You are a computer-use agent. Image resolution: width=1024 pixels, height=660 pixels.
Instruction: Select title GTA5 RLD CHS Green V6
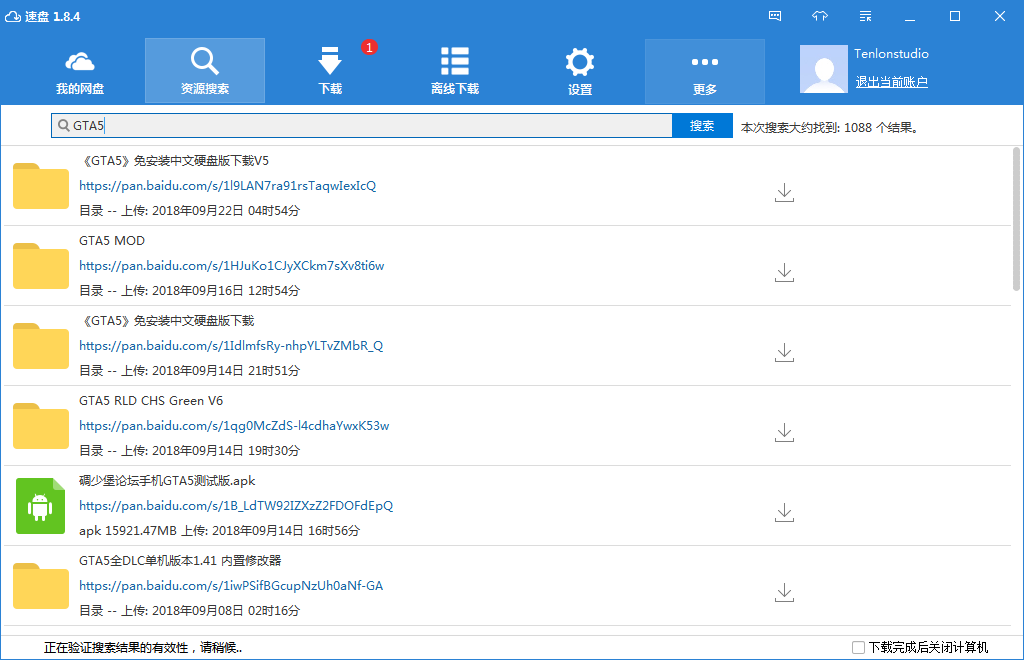pos(151,401)
